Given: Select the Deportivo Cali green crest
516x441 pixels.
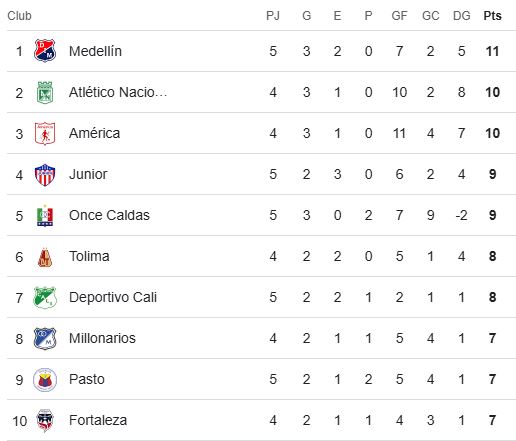Looking at the screenshot, I should [x=45, y=297].
